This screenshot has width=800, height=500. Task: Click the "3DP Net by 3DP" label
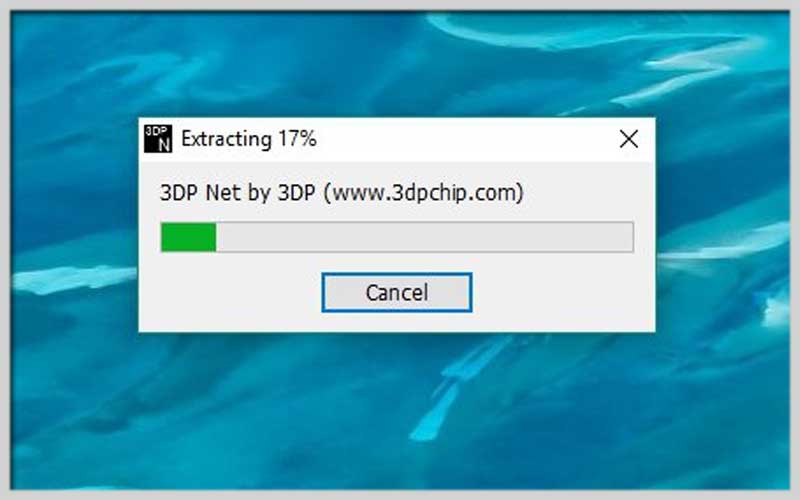point(237,193)
